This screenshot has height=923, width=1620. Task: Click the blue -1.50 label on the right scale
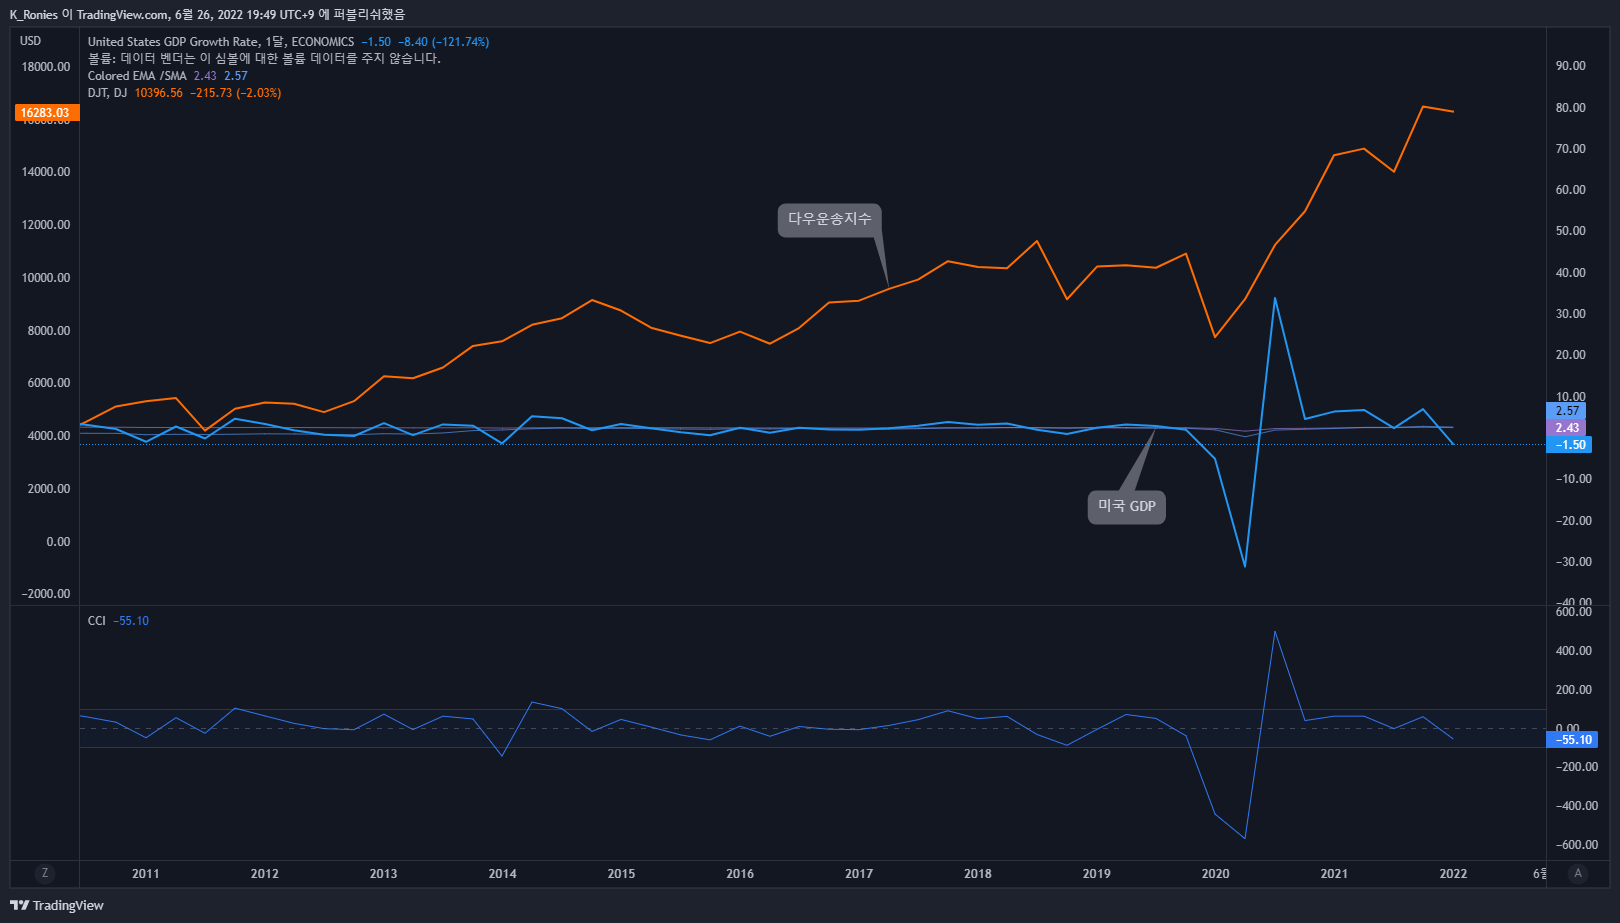pos(1570,445)
